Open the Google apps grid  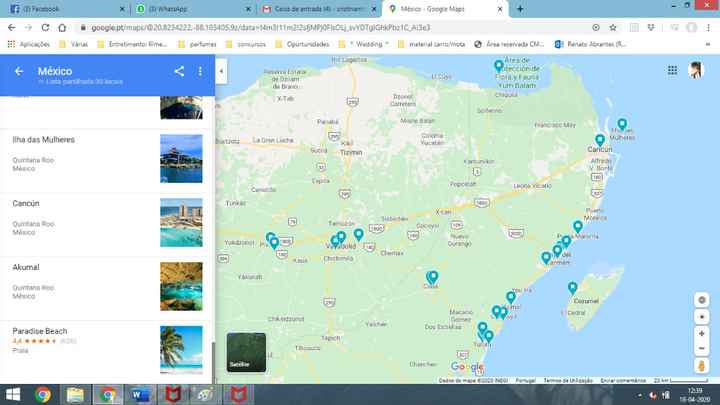click(672, 70)
